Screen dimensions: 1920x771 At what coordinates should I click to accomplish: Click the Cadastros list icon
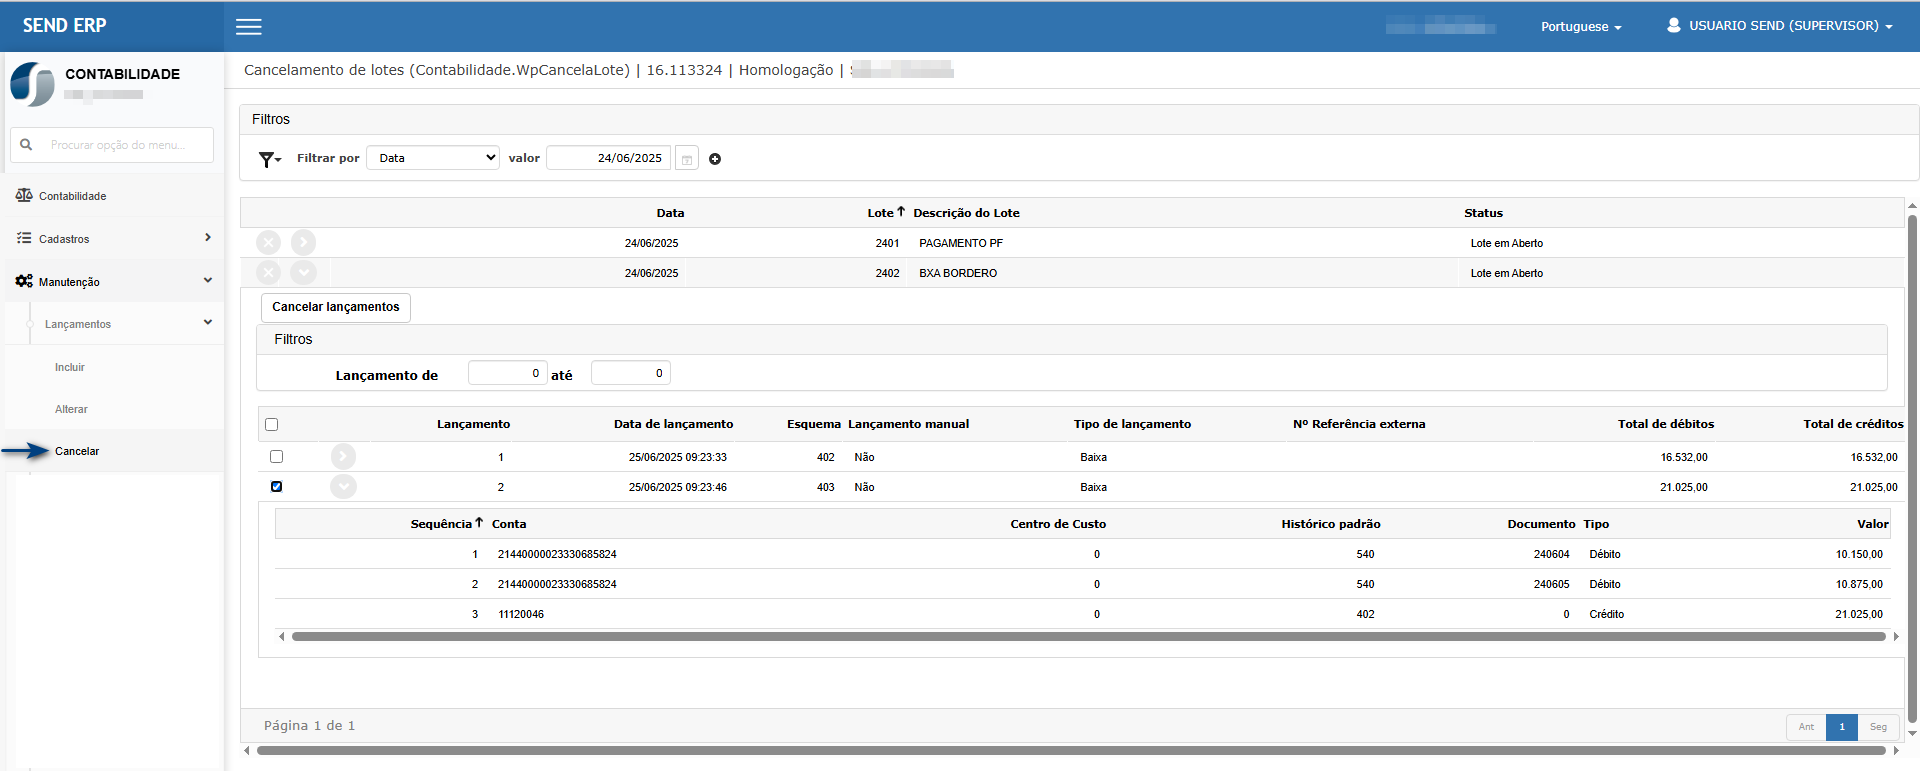coord(24,238)
